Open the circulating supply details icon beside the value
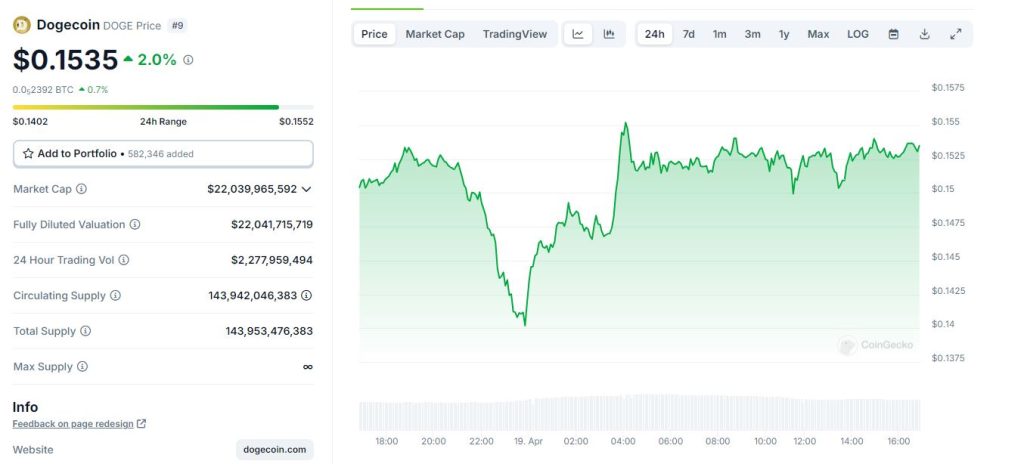 pos(306,296)
